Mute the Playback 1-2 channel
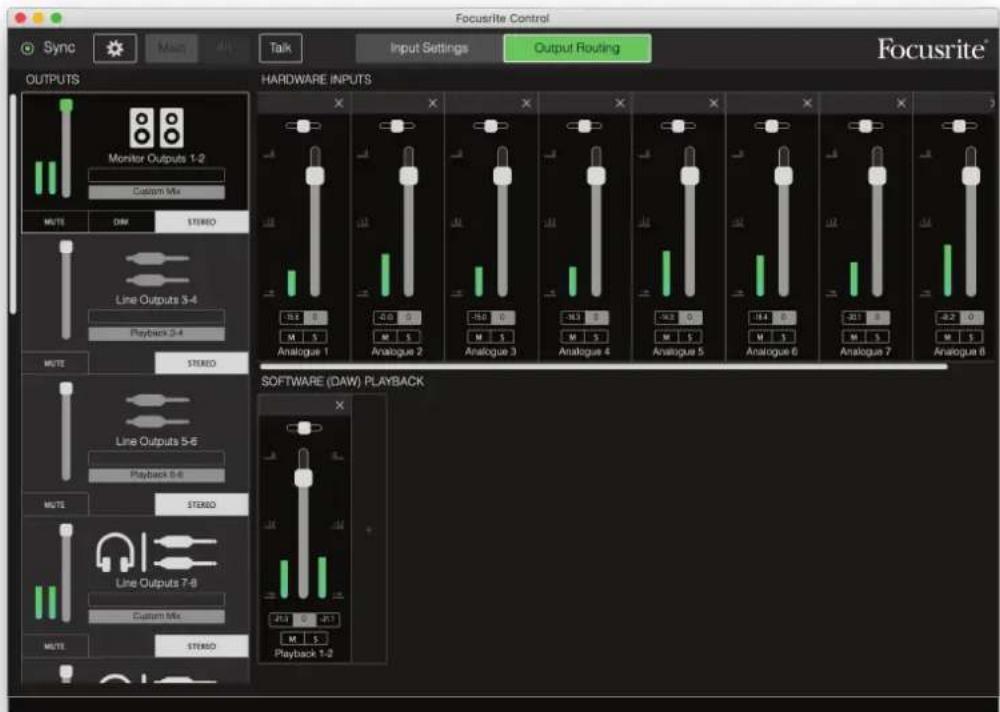 pos(292,639)
